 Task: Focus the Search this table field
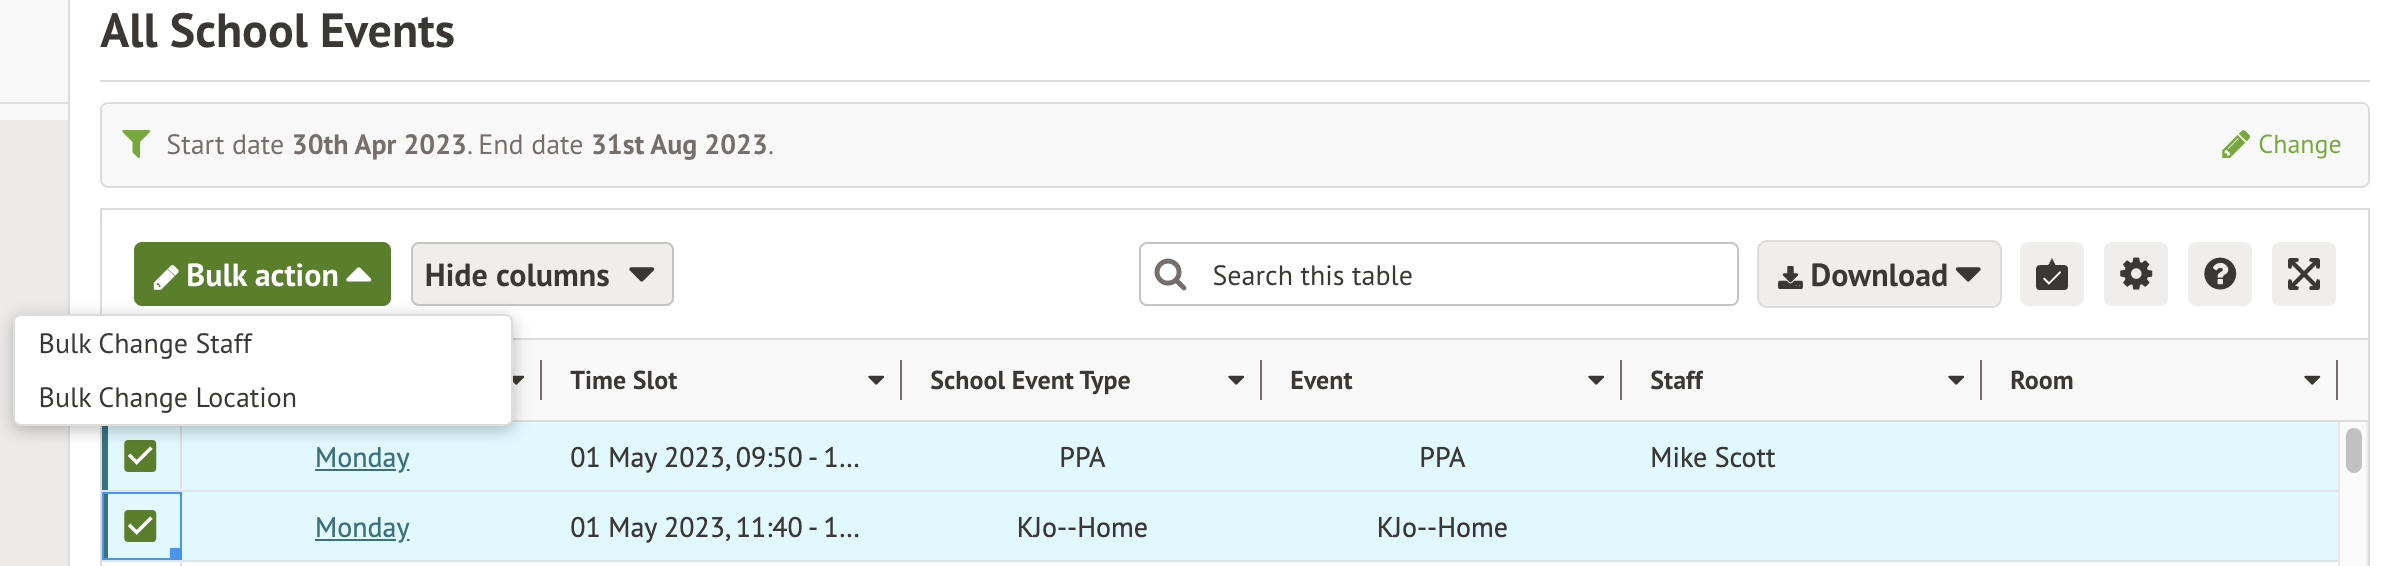1460,275
